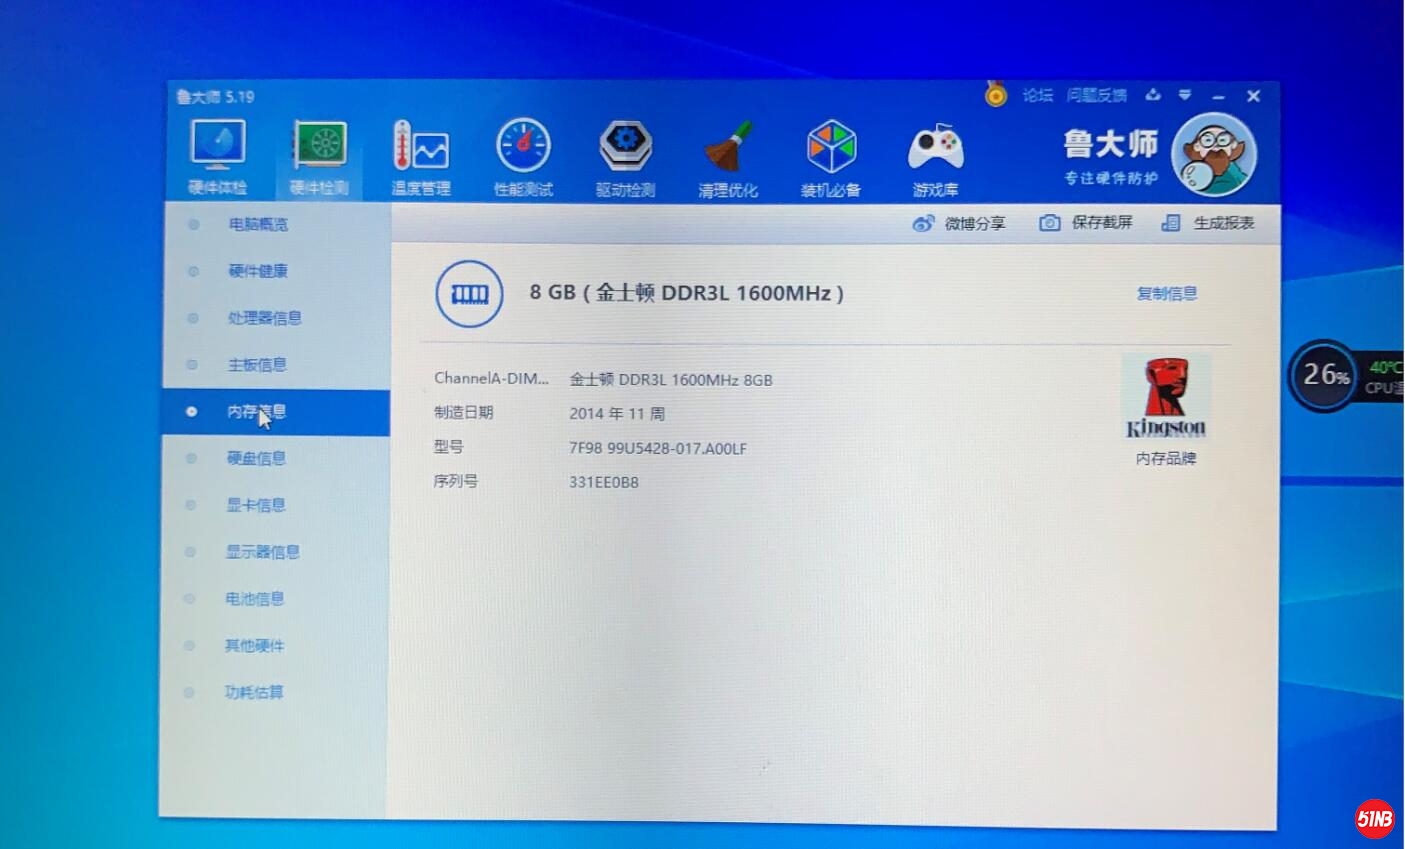1405x849 pixels.
Task: Select the 内存信息 memory info item
Action: (x=276, y=412)
